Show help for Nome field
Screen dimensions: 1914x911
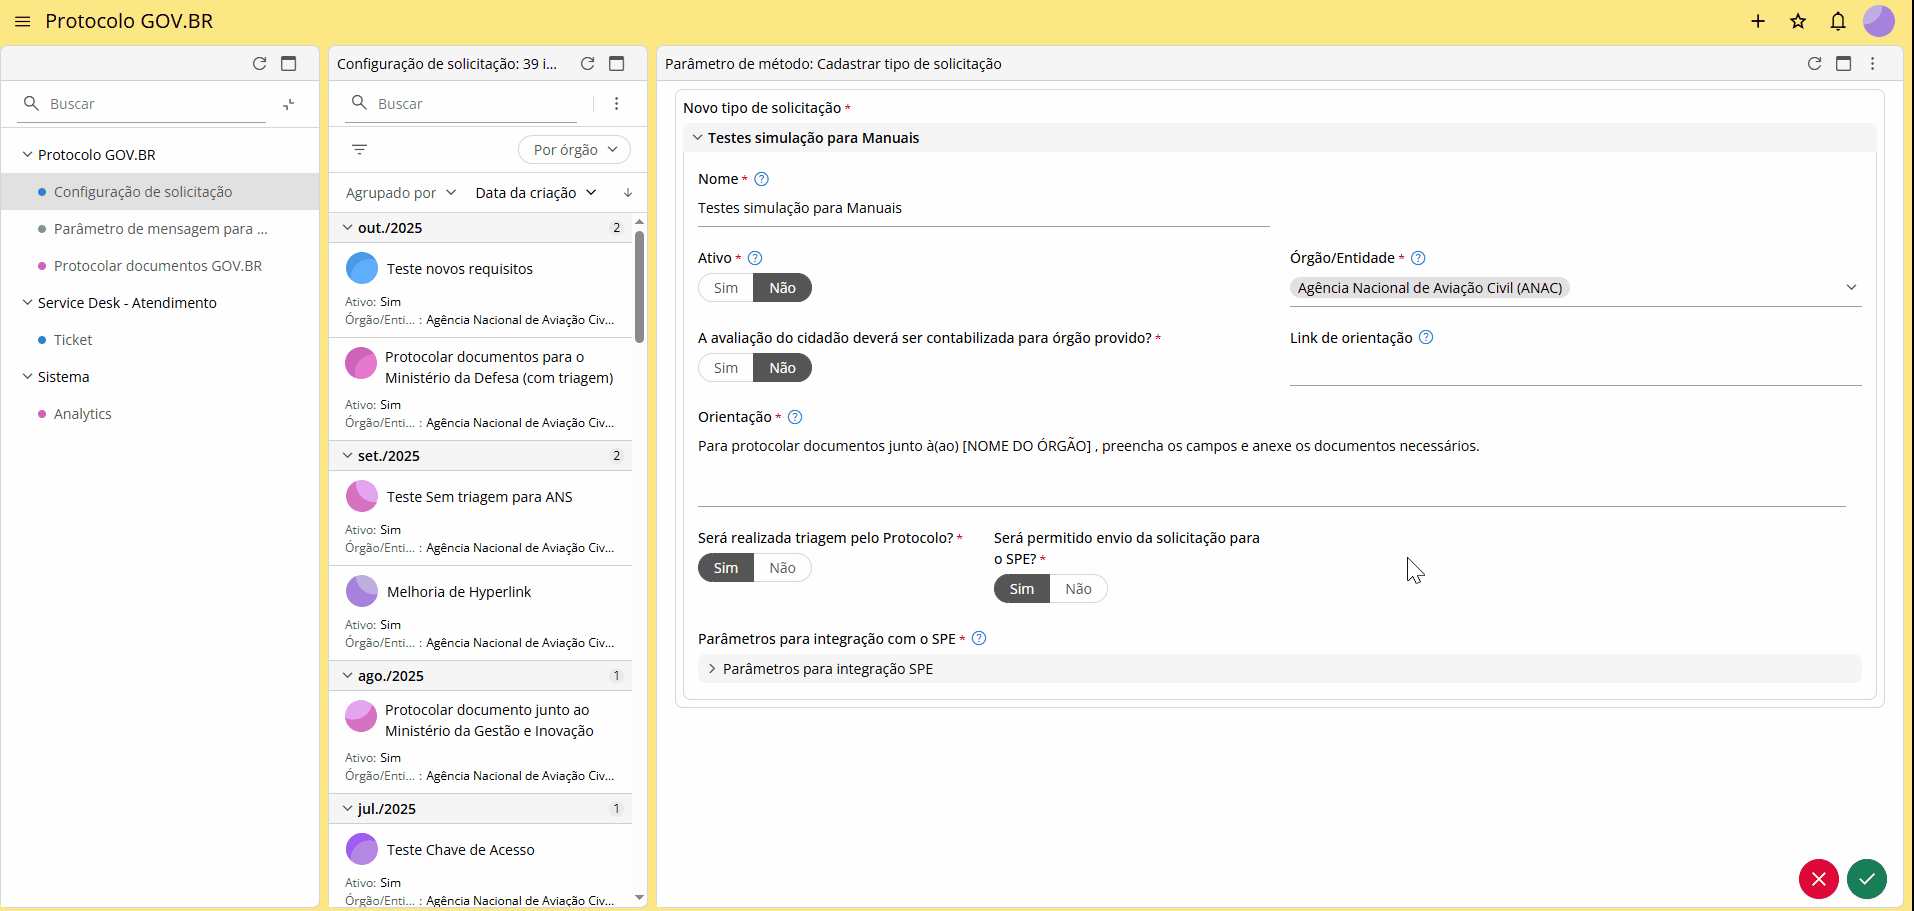[761, 179]
